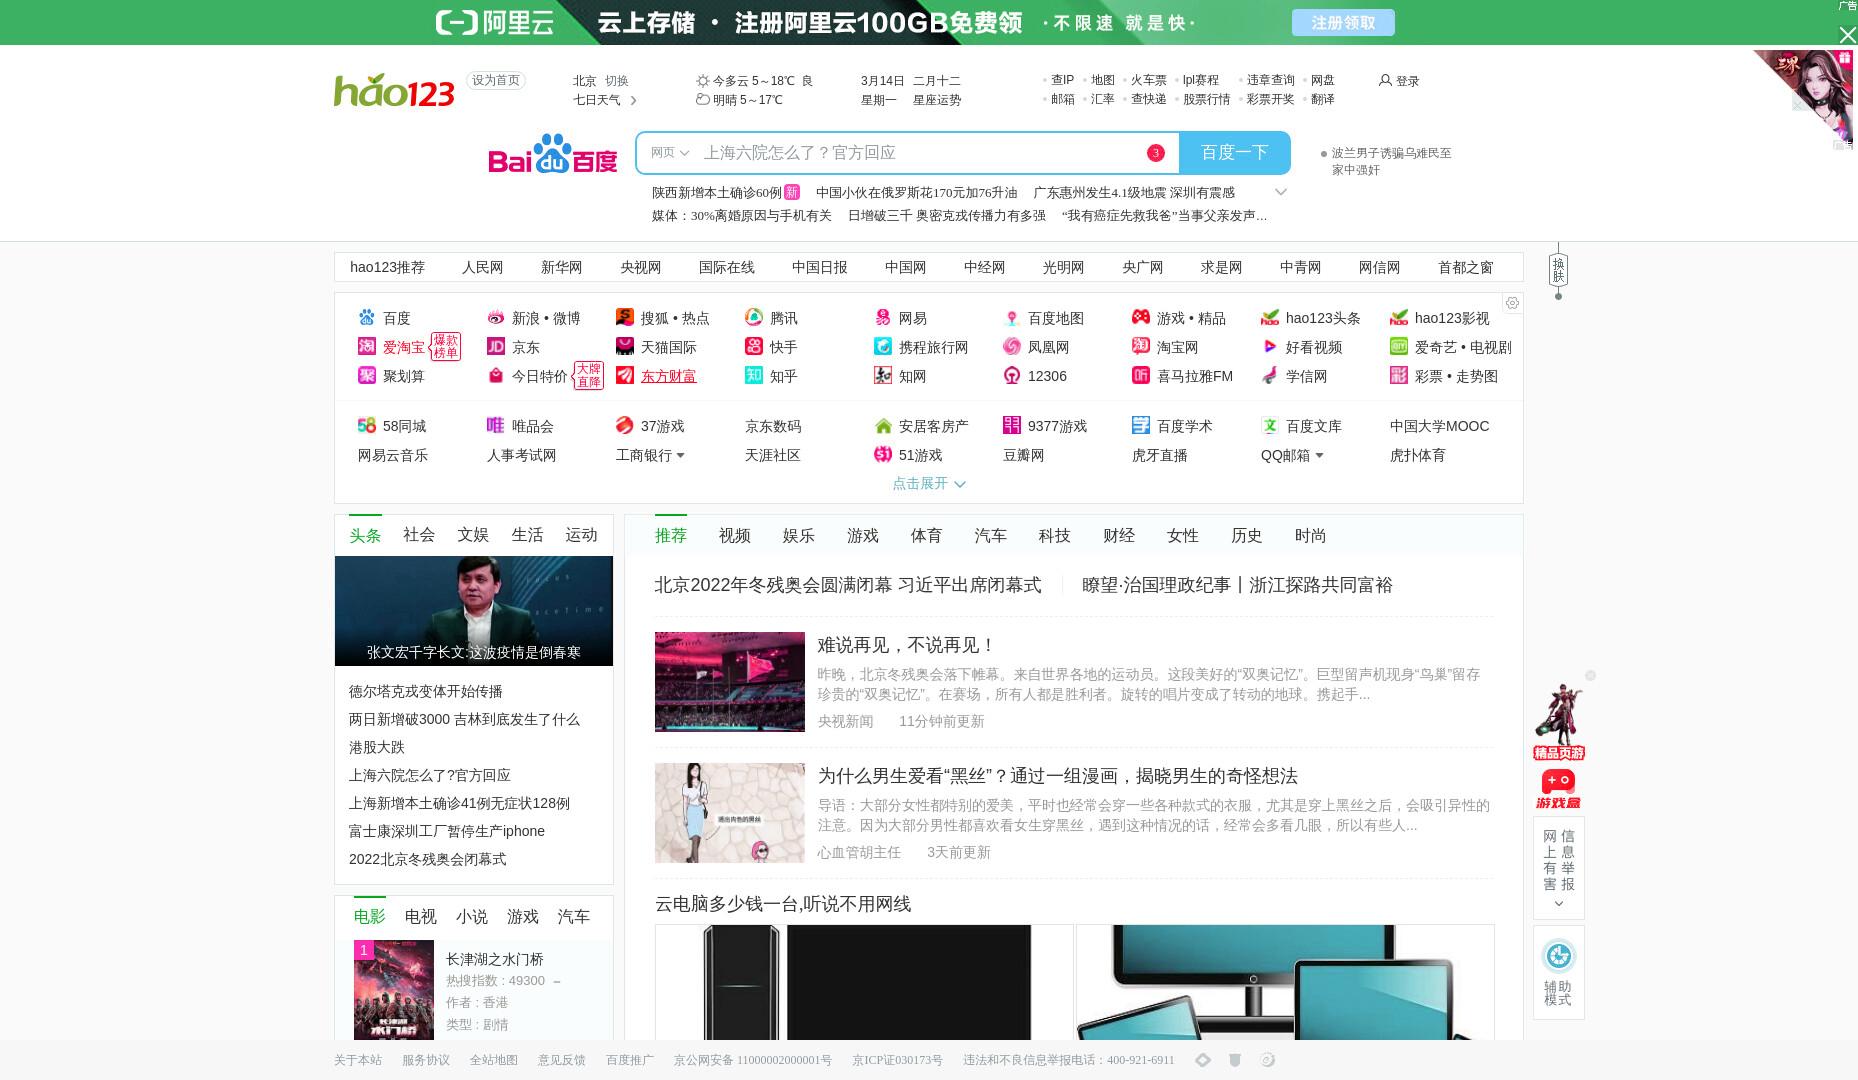
Task: Select the 视频 feed tab
Action: click(x=735, y=536)
